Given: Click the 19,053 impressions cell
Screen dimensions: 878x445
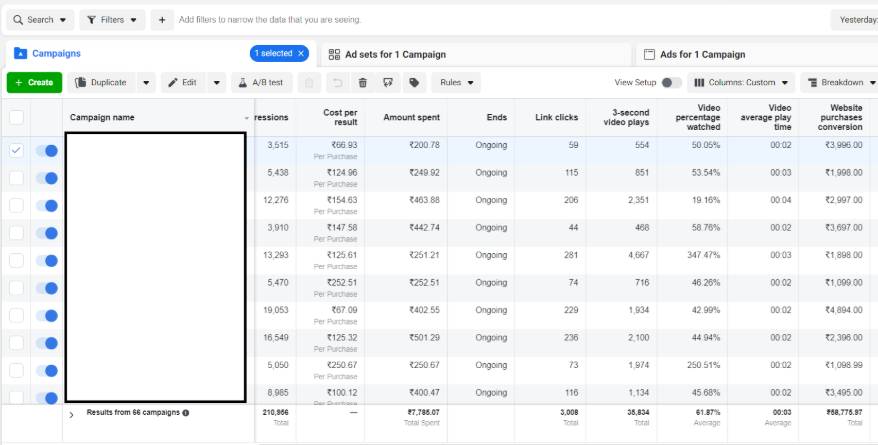Looking at the screenshot, I should click(x=276, y=311).
